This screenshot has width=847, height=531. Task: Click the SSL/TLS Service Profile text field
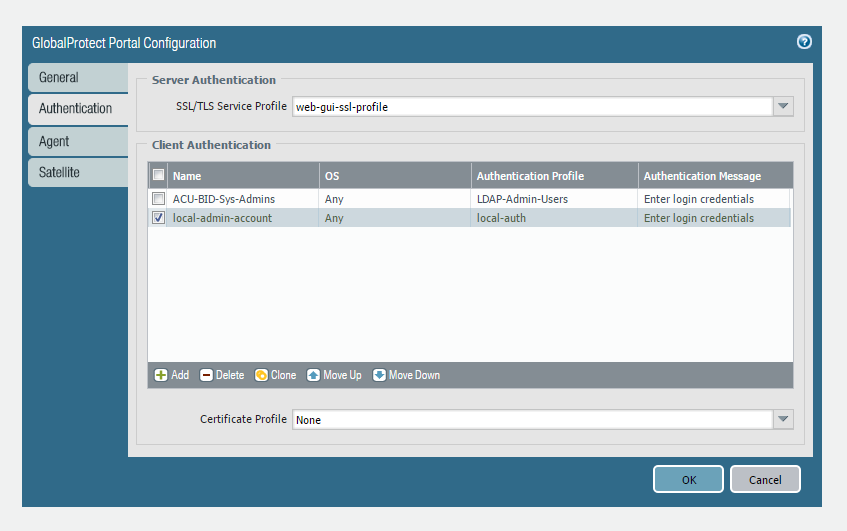(x=531, y=107)
